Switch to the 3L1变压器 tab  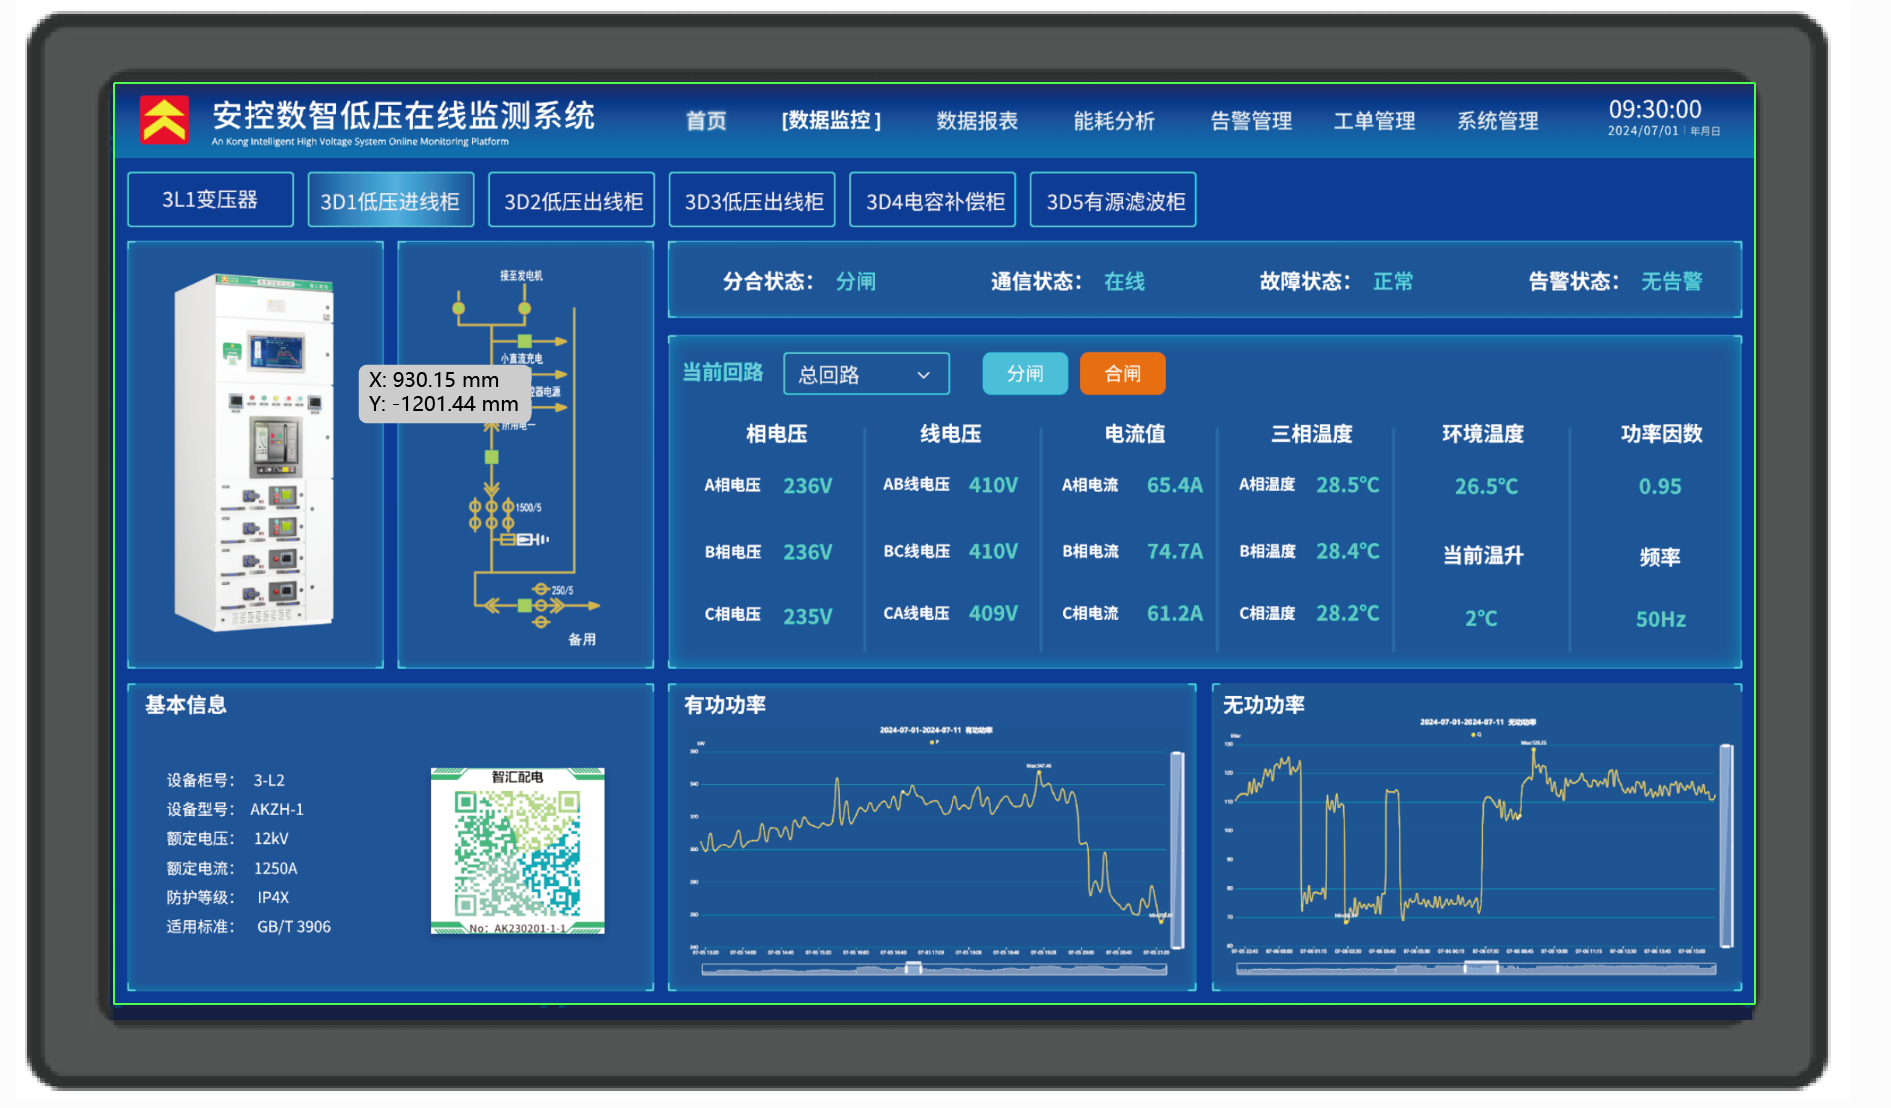coord(210,199)
